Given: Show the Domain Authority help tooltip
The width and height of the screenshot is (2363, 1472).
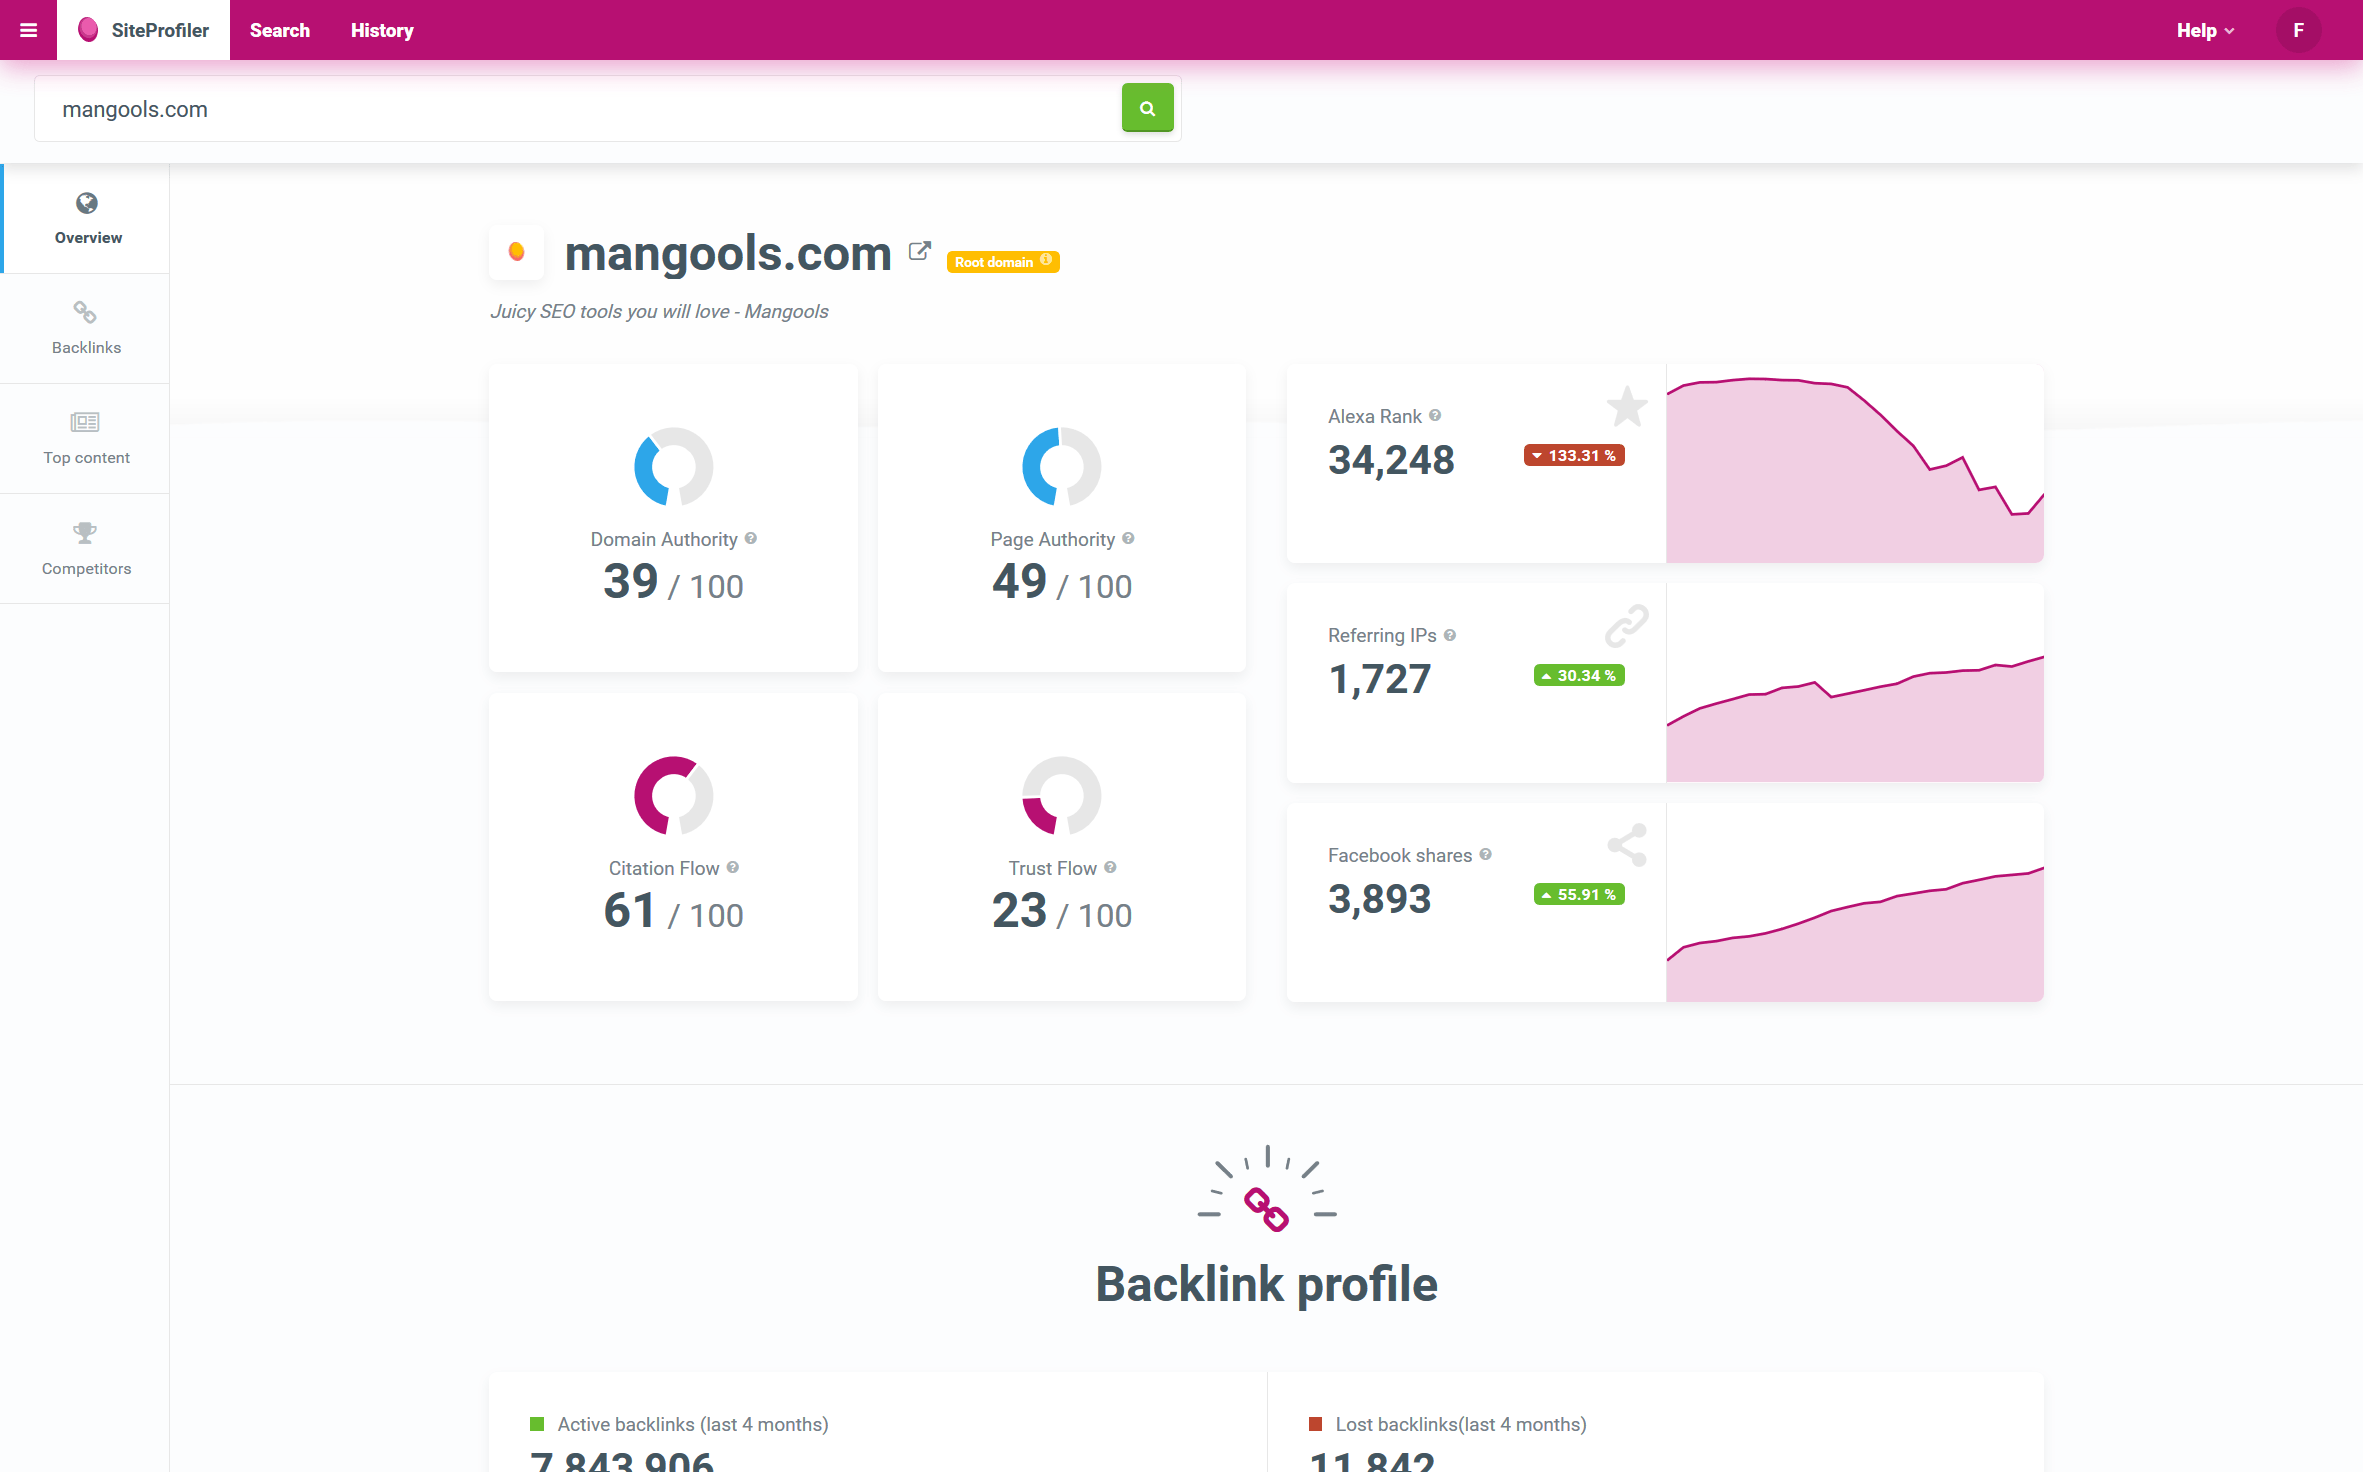Looking at the screenshot, I should pyautogui.click(x=750, y=539).
